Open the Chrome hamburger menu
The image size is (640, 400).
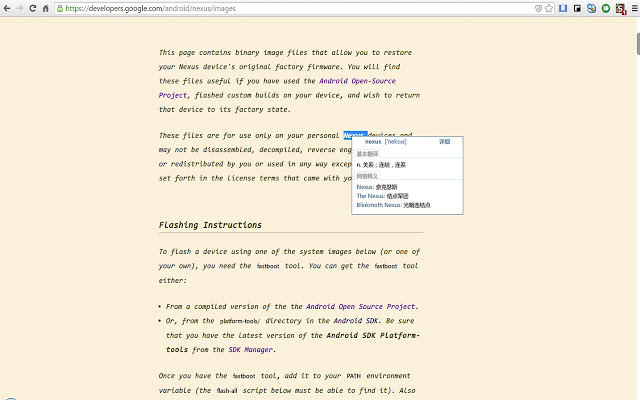(634, 8)
